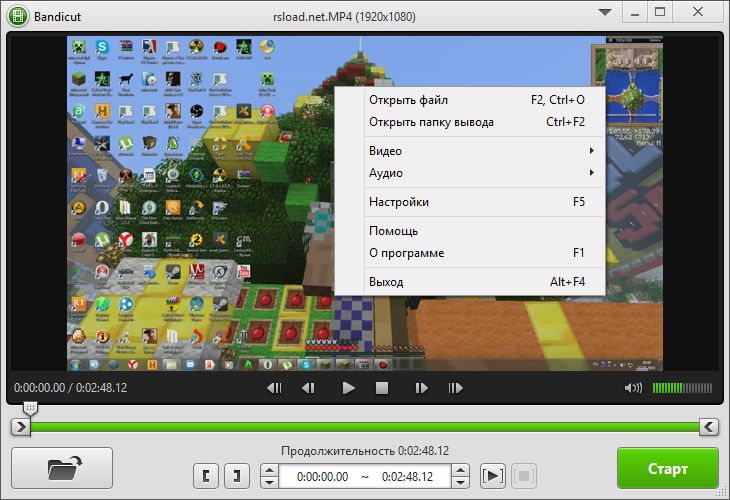
Task: Click the current time display 0:00:00.00 / 0:02:48.12
Action: click(70, 387)
